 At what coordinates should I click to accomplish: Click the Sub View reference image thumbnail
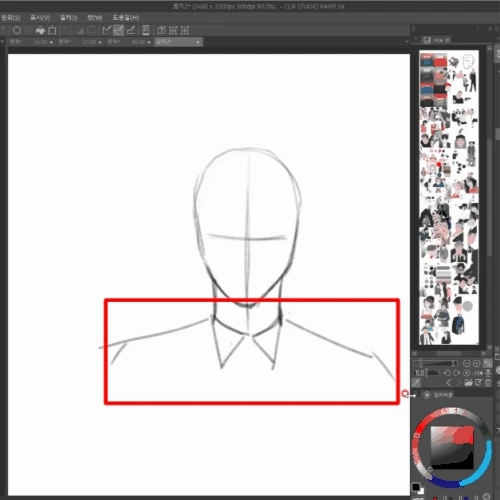tap(449, 197)
